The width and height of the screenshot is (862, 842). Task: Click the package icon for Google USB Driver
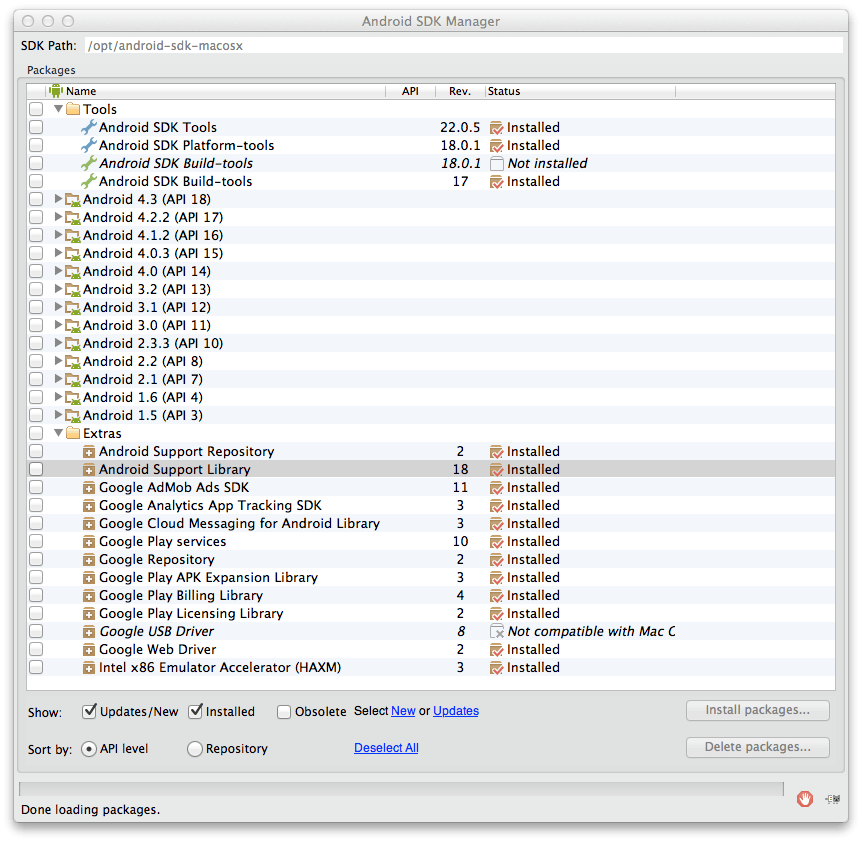[x=89, y=632]
